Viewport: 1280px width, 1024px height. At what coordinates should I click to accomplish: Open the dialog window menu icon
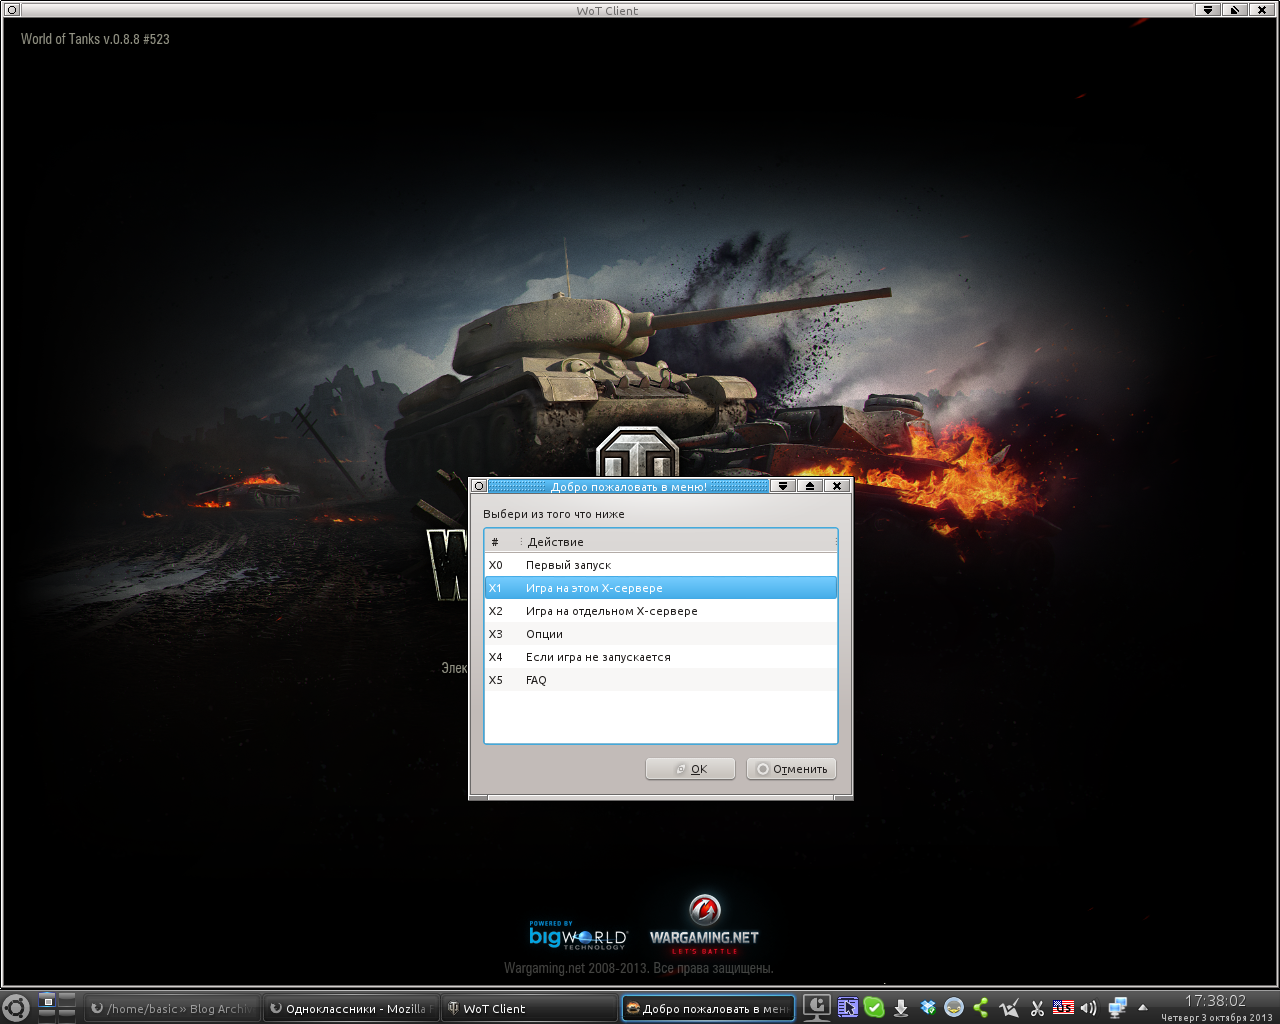479,486
